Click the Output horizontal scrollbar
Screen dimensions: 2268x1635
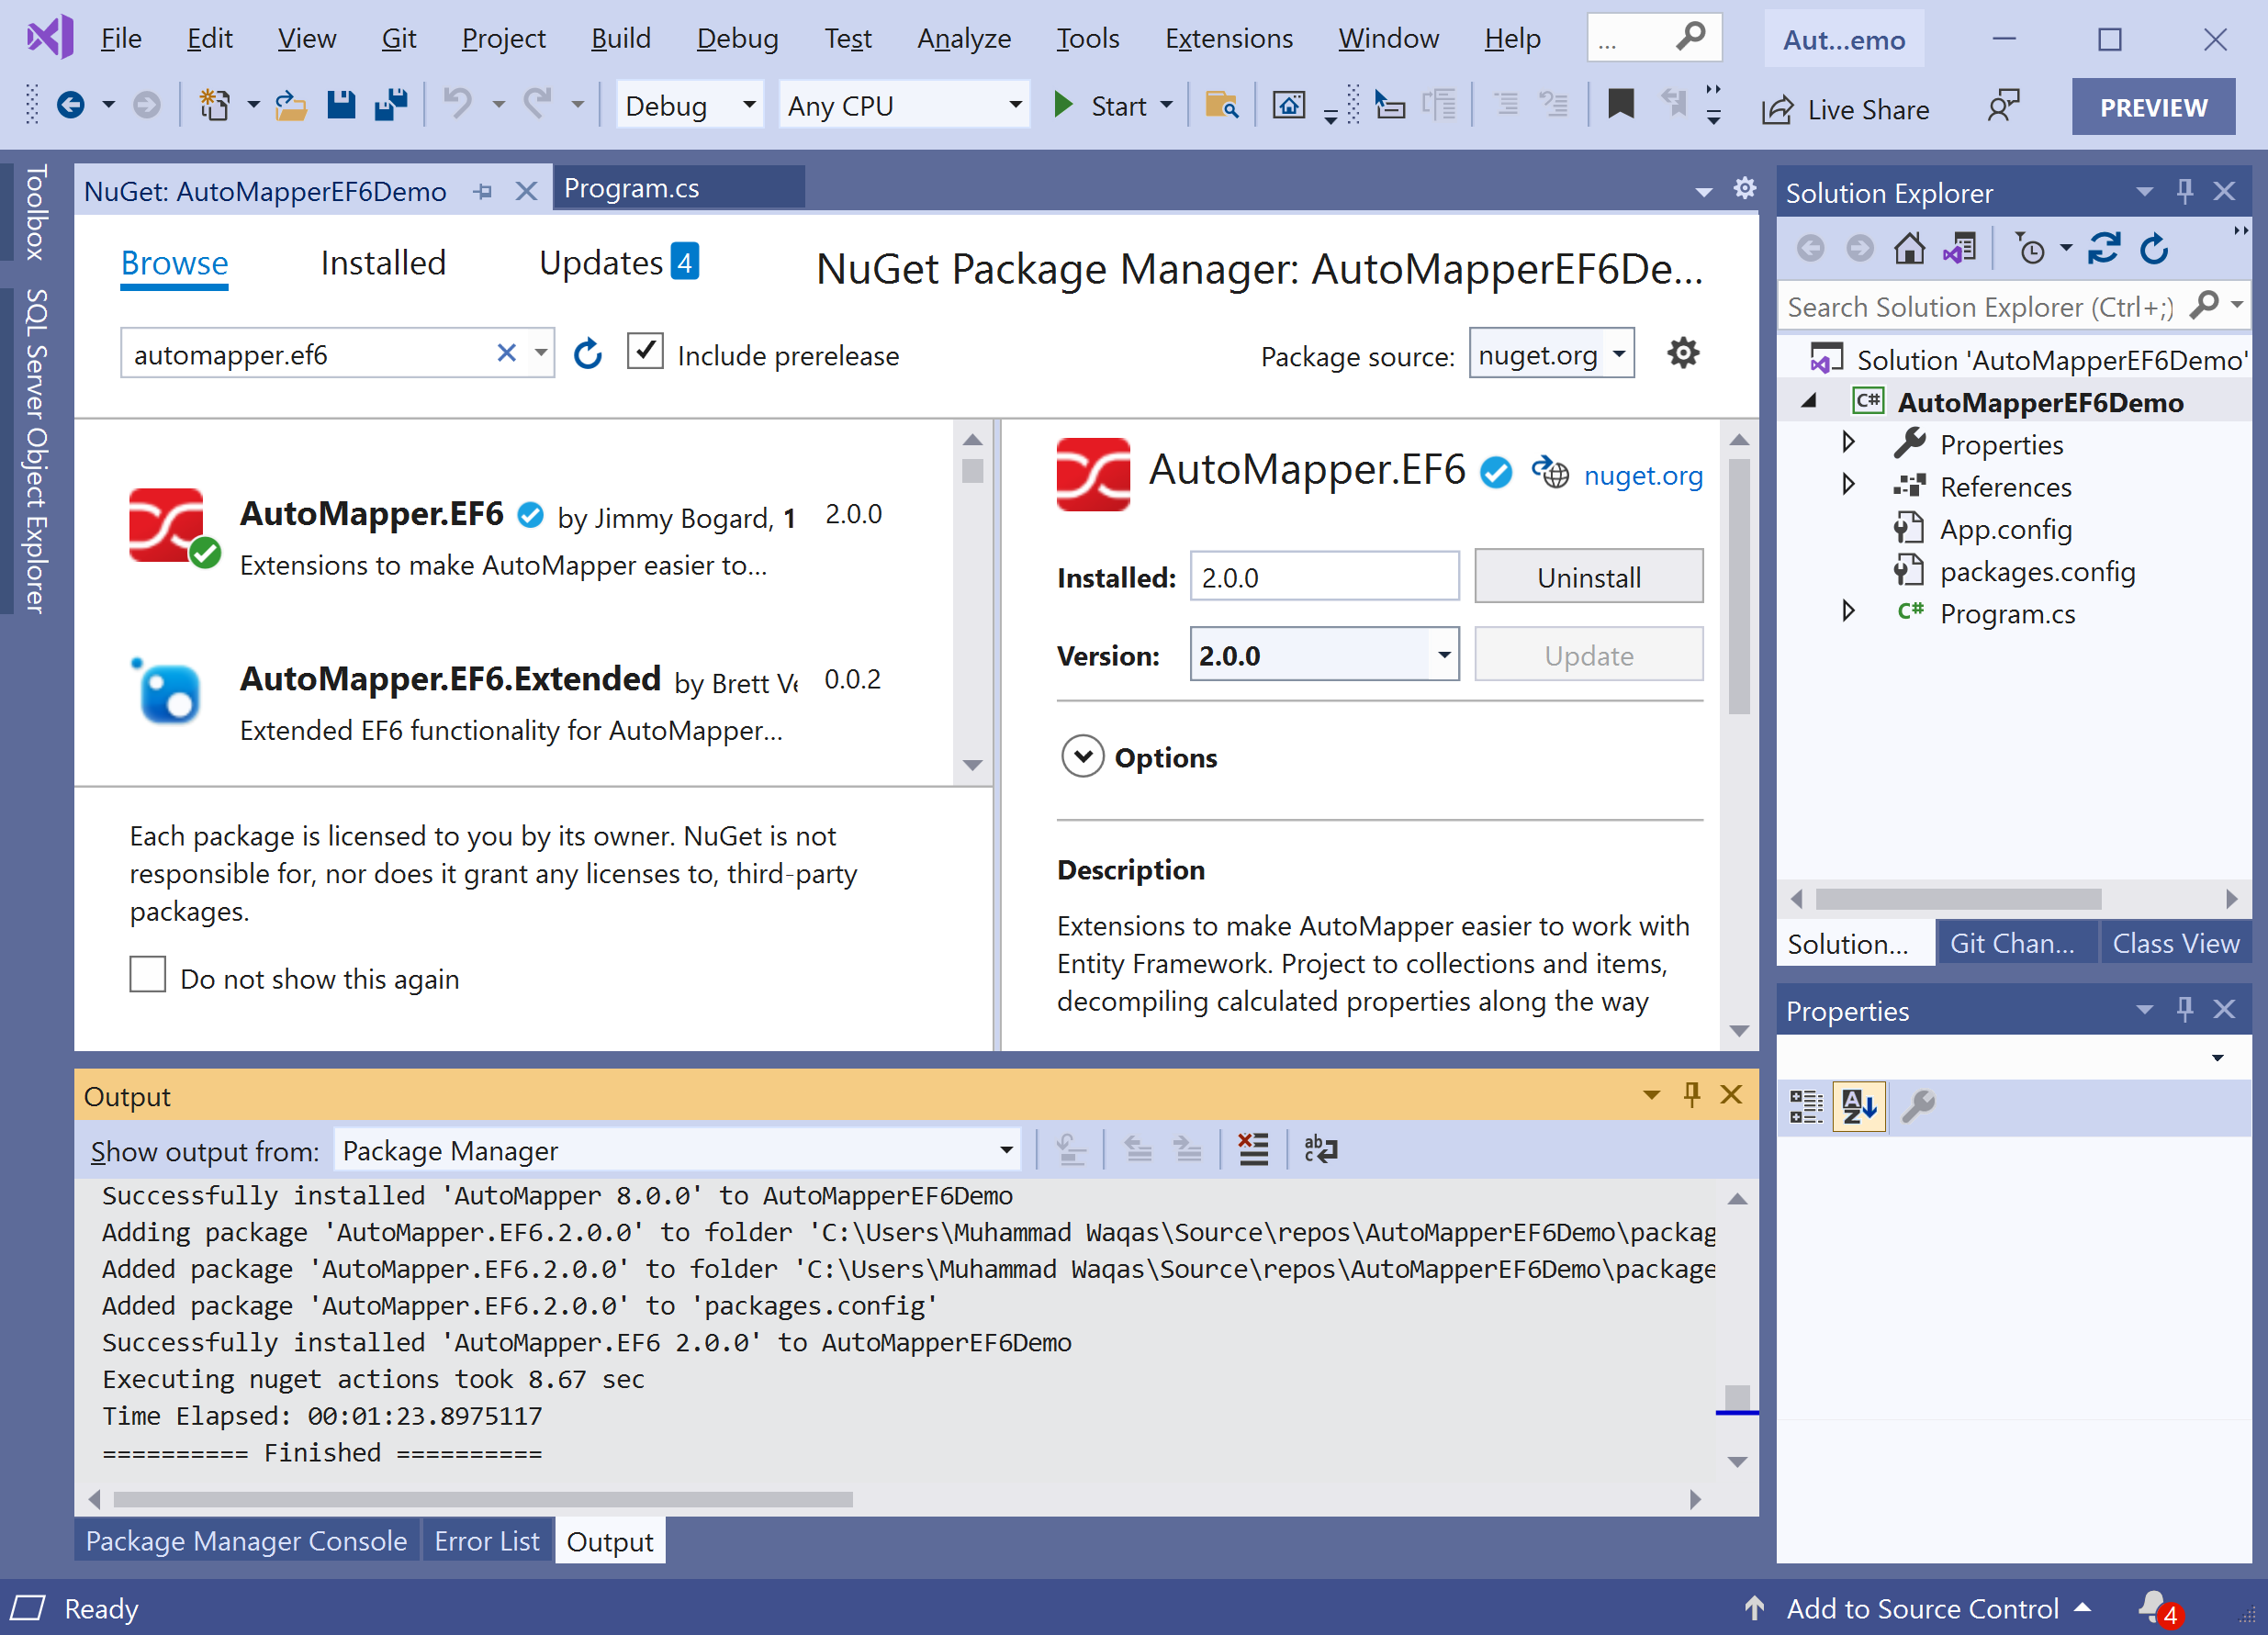(x=483, y=1499)
